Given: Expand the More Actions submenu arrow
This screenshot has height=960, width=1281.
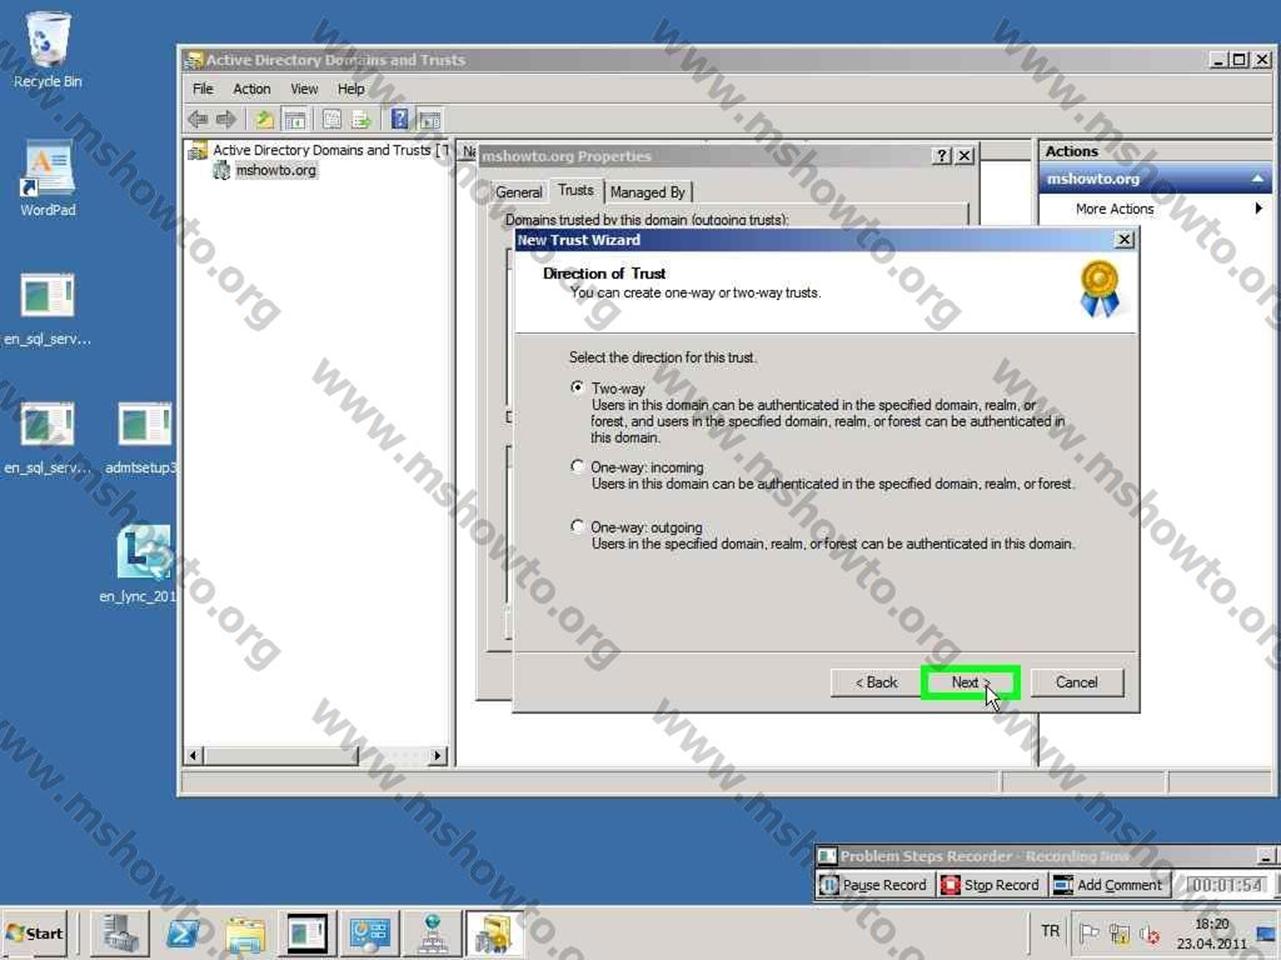Looking at the screenshot, I should 1258,208.
